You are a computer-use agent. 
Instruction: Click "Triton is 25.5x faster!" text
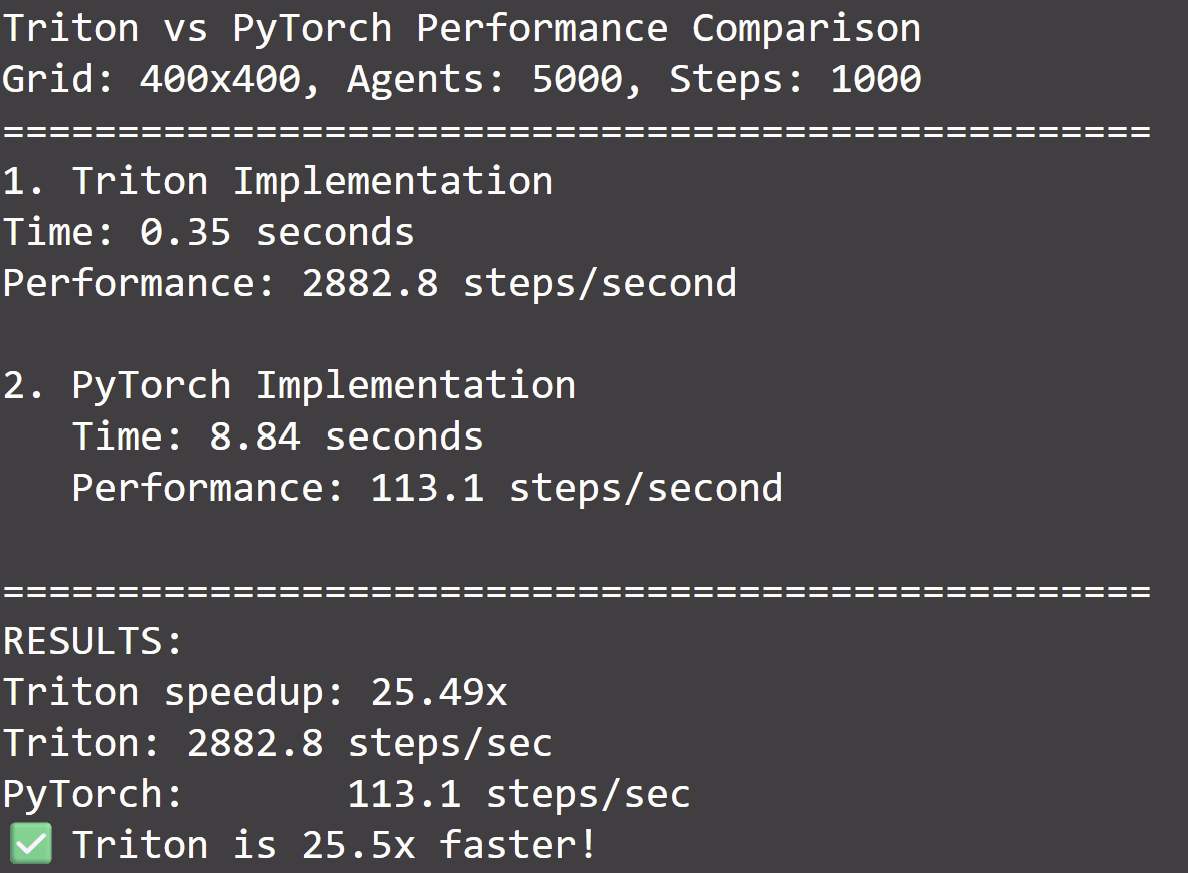[335, 845]
